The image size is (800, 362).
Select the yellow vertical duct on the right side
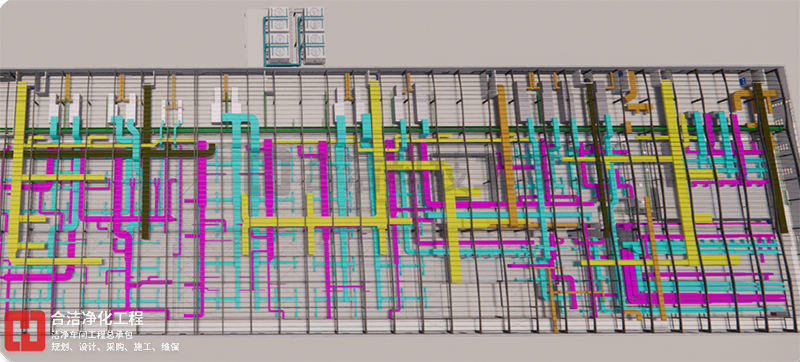coord(680,172)
